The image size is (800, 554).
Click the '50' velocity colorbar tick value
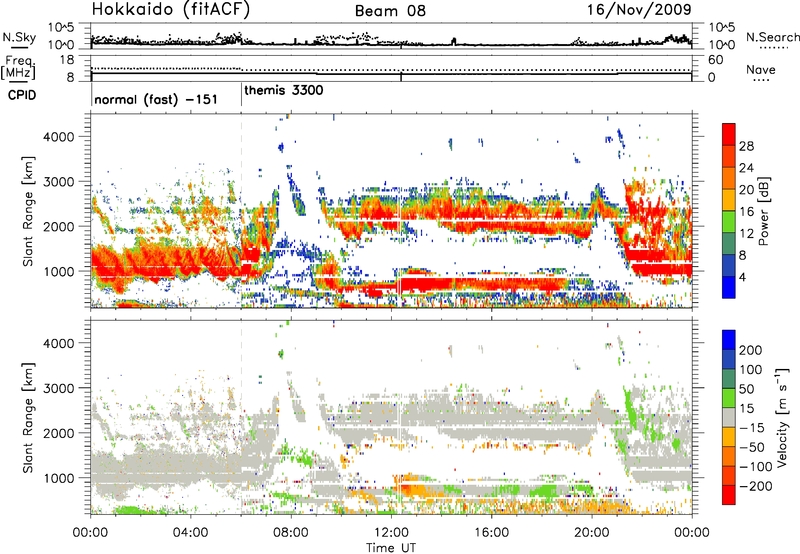tap(747, 389)
